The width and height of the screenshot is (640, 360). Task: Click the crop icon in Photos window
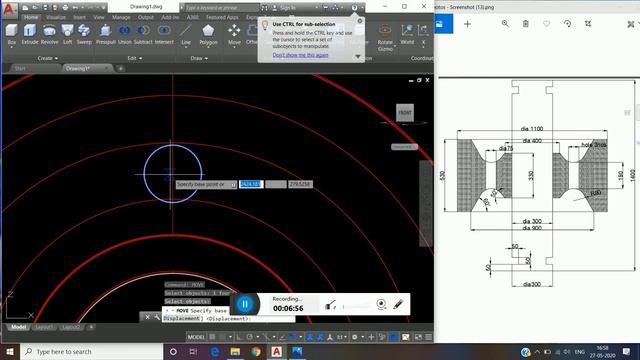(588, 24)
